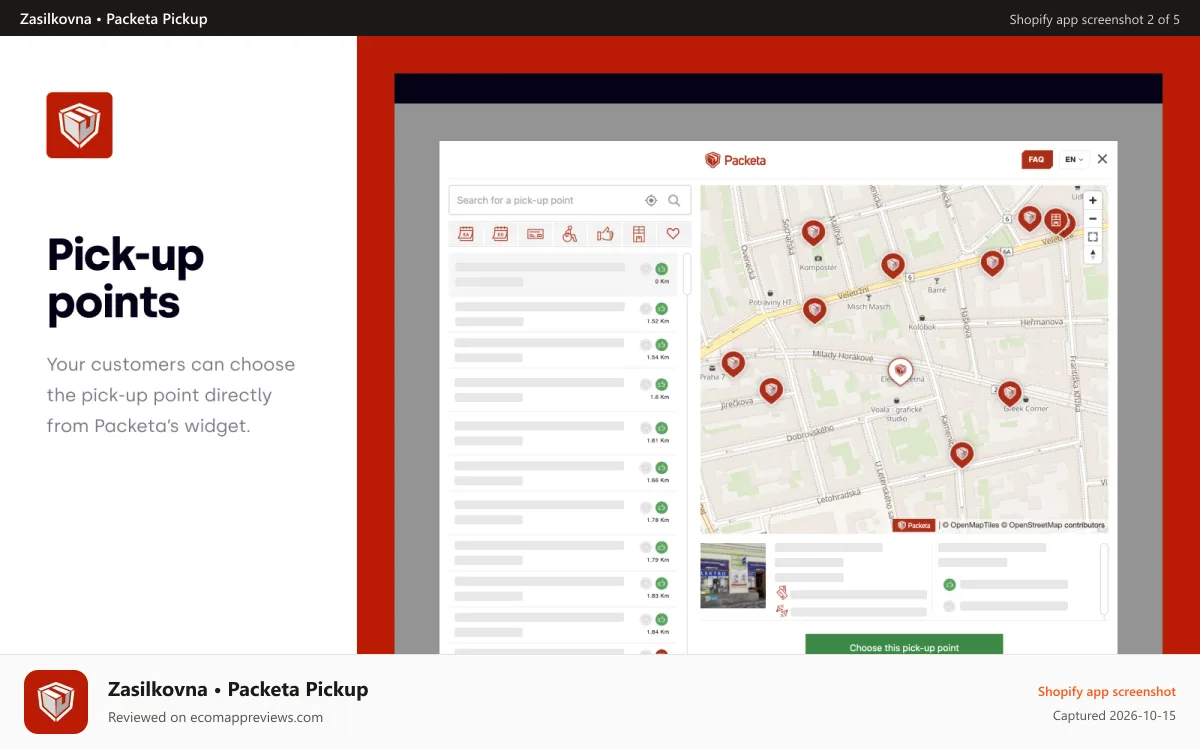Select the white highlighted pin near Elektra
The image size is (1200, 750).
pyautogui.click(x=901, y=371)
